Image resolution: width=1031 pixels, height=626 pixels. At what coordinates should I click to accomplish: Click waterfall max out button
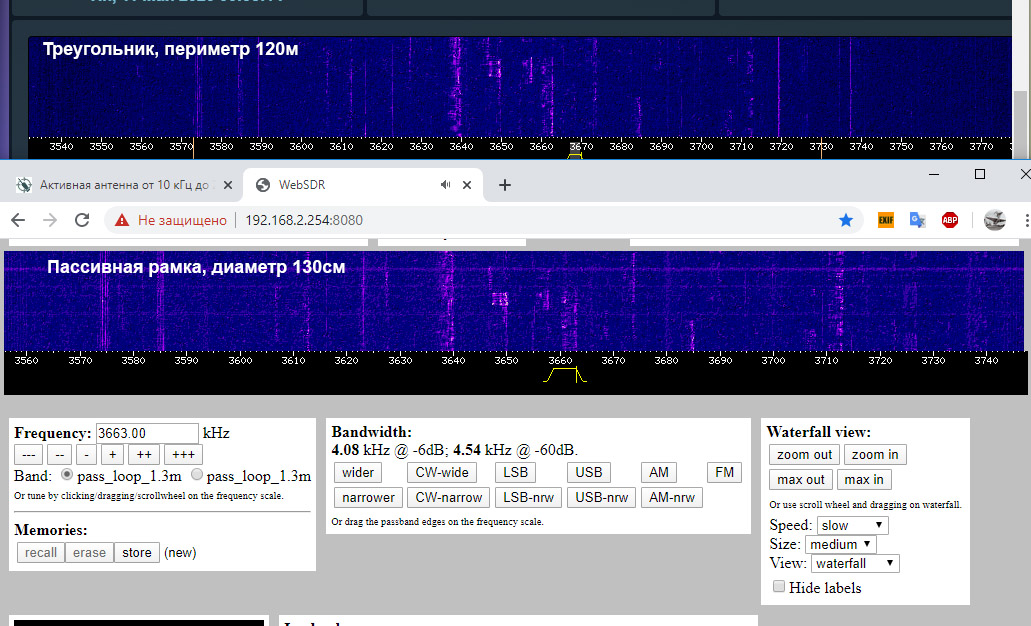click(x=800, y=480)
